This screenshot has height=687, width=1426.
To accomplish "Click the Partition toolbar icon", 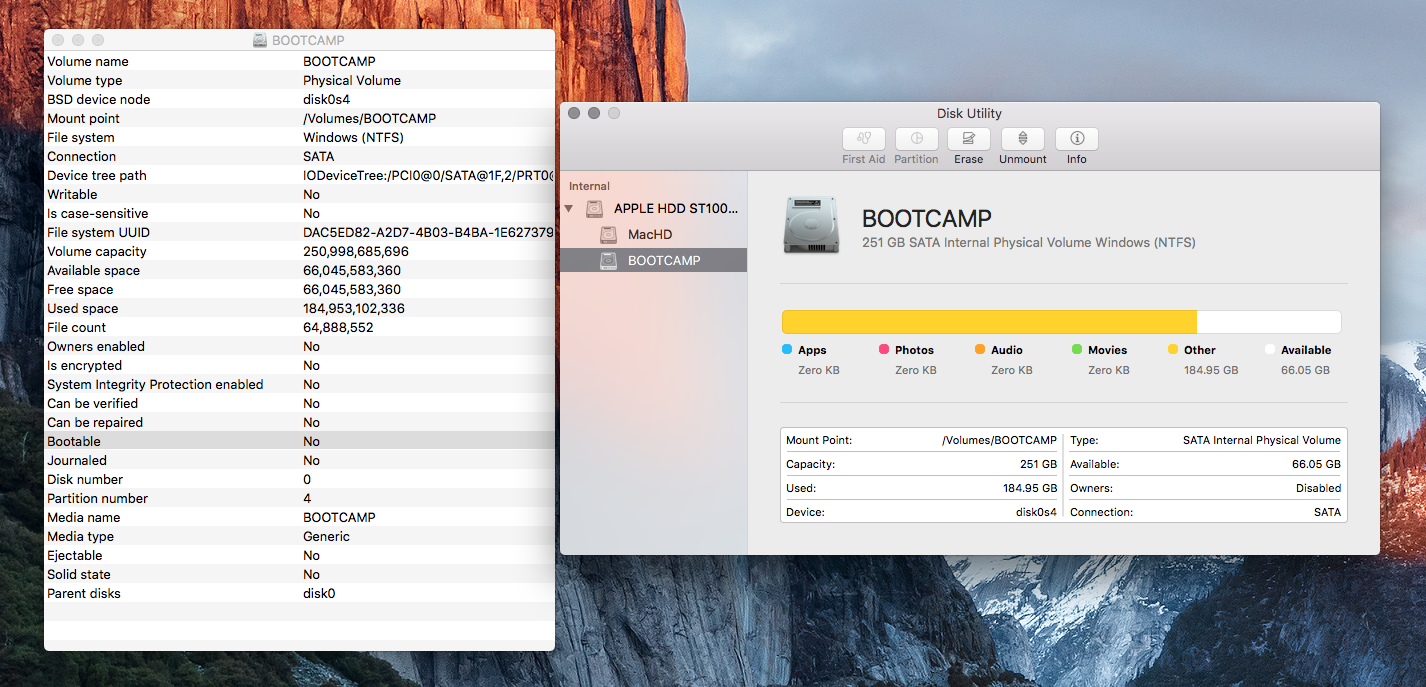I will pyautogui.click(x=916, y=139).
